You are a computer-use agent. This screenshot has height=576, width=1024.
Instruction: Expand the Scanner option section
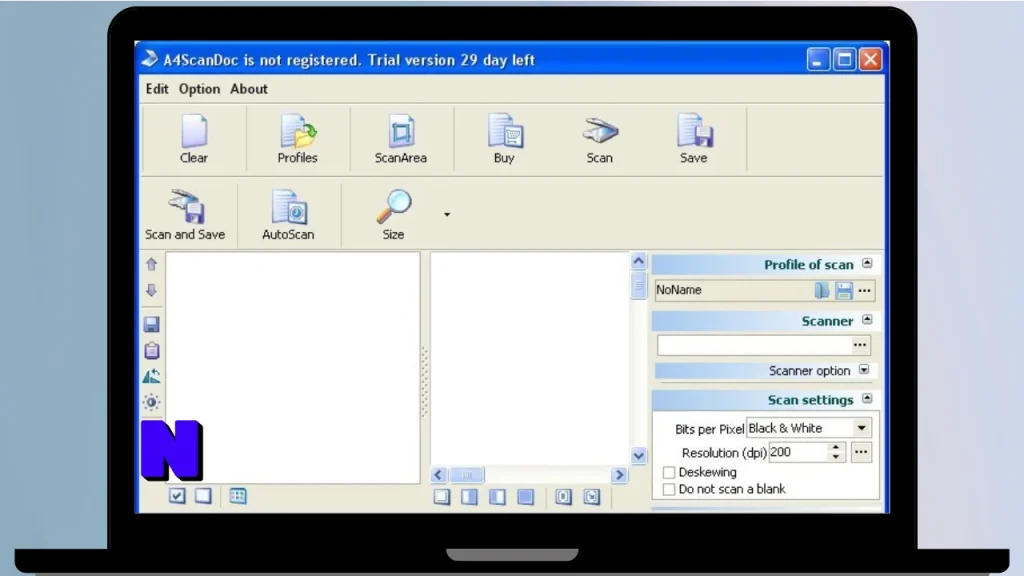(864, 370)
